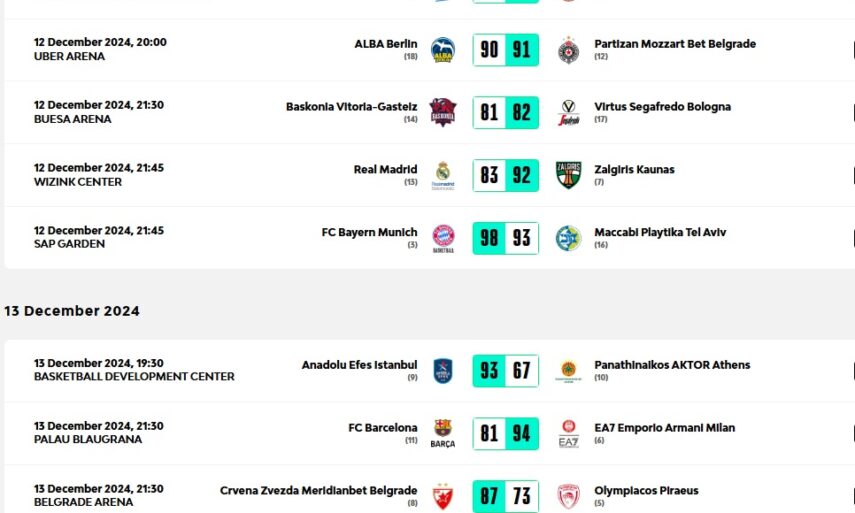Open the Maccabi Tel Aviv logo
The height and width of the screenshot is (513, 855).
568,238
